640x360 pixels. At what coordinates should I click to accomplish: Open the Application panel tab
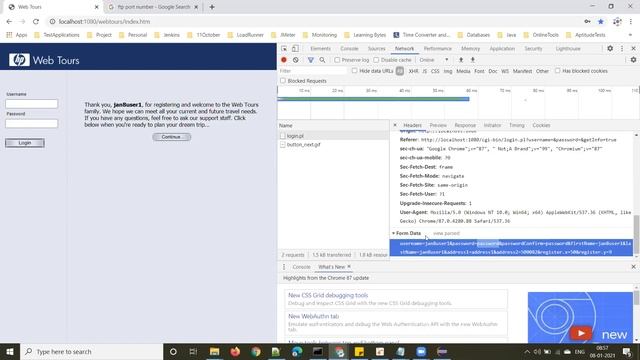[x=502, y=49]
